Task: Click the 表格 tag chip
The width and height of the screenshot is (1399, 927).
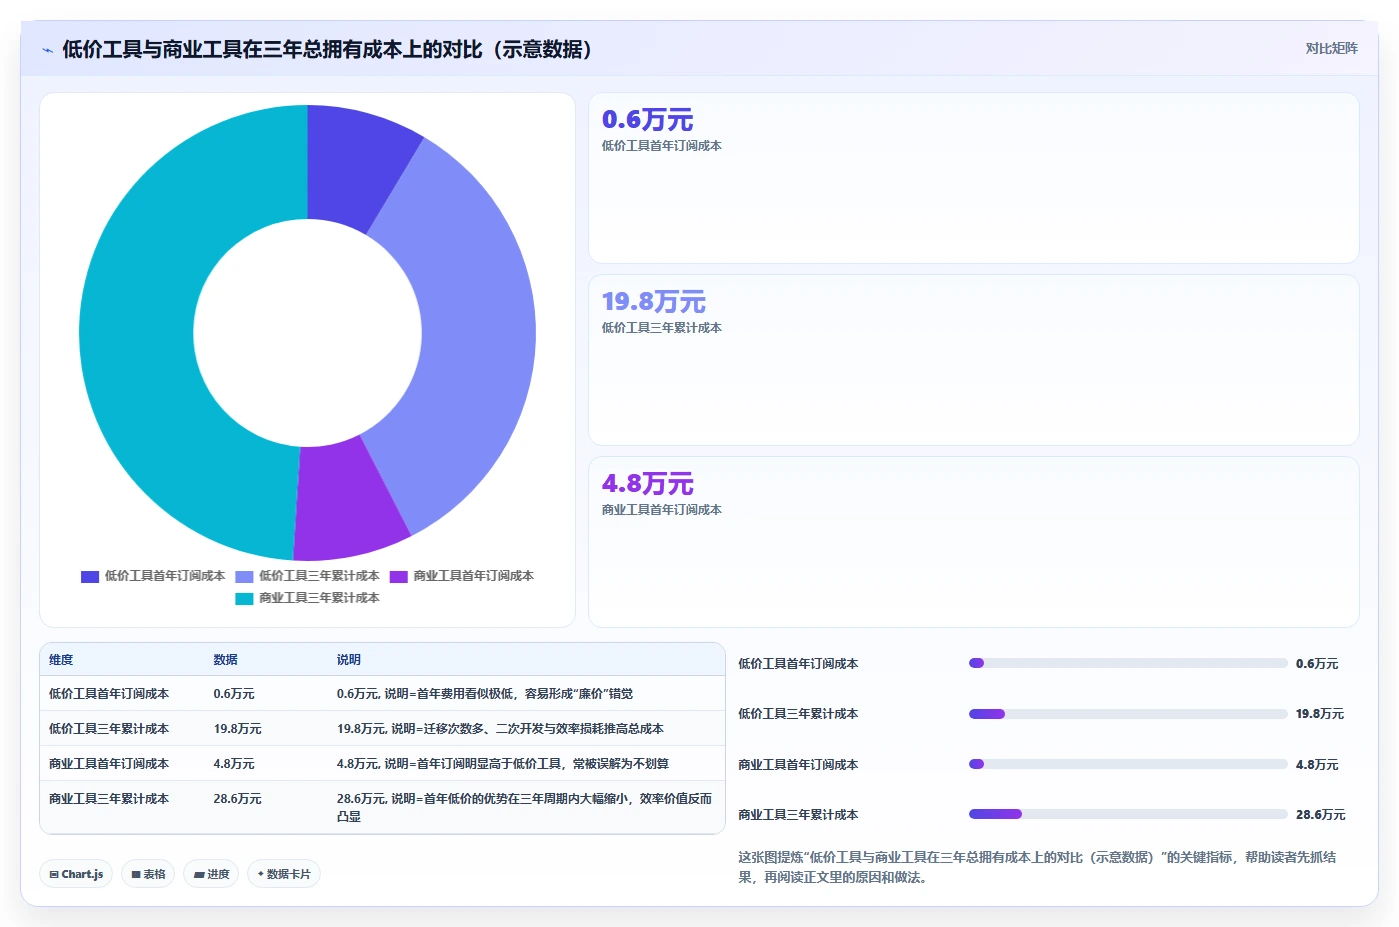Action: [x=148, y=874]
